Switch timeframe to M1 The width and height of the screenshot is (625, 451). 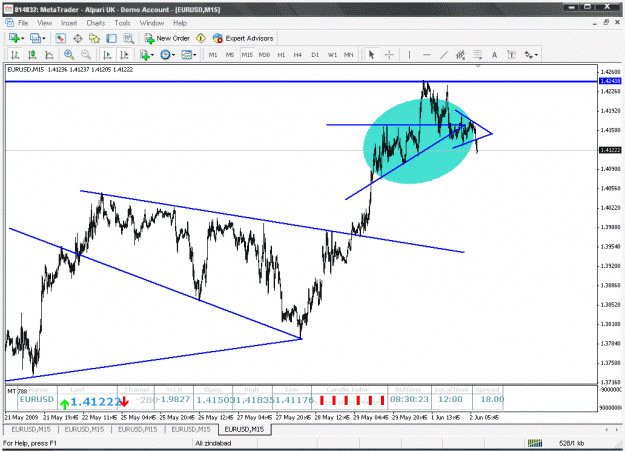(x=213, y=55)
